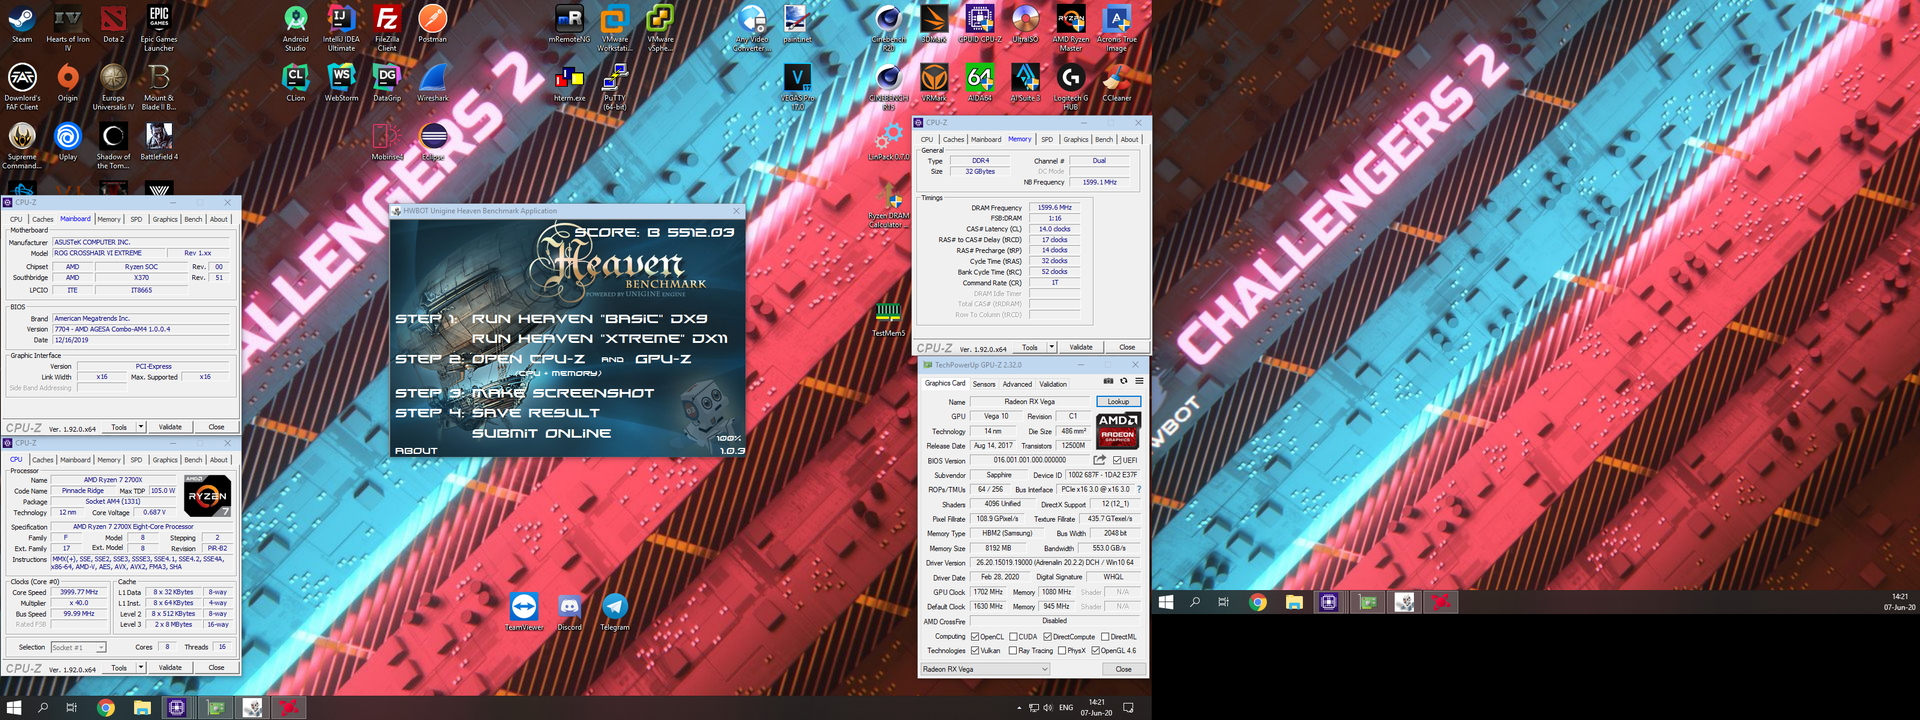Open Logitech G HUB shortcut
The width and height of the screenshot is (1920, 720).
[1071, 87]
